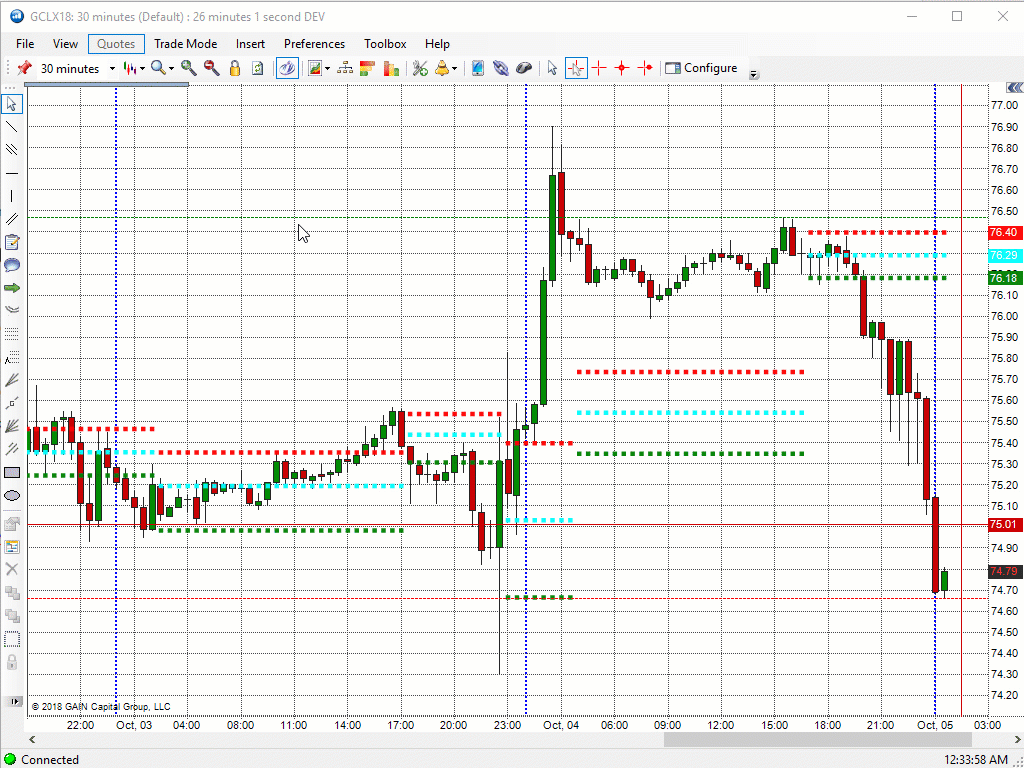
Task: Open the Trade Mode menu
Action: point(185,44)
